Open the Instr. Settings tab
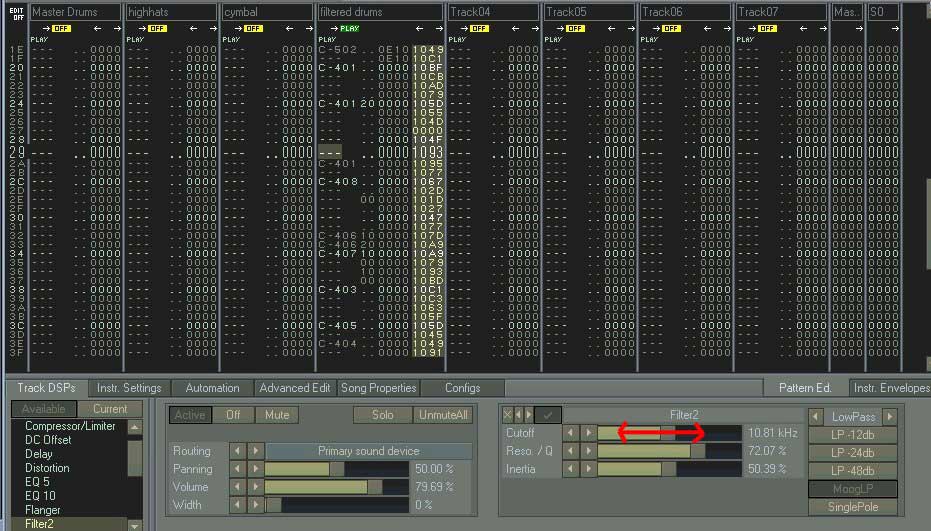Image resolution: width=931 pixels, height=531 pixels. point(129,388)
